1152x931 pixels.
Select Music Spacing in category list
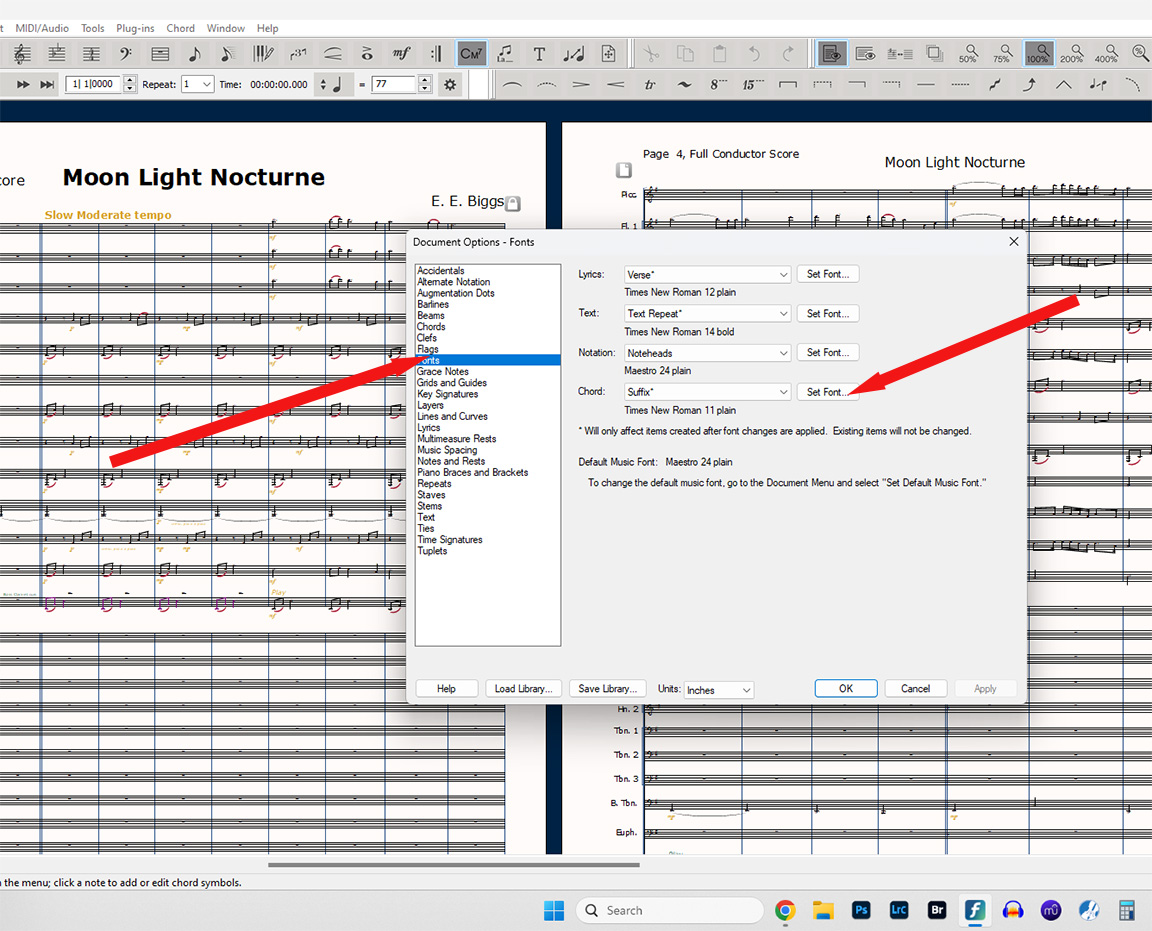coord(447,450)
